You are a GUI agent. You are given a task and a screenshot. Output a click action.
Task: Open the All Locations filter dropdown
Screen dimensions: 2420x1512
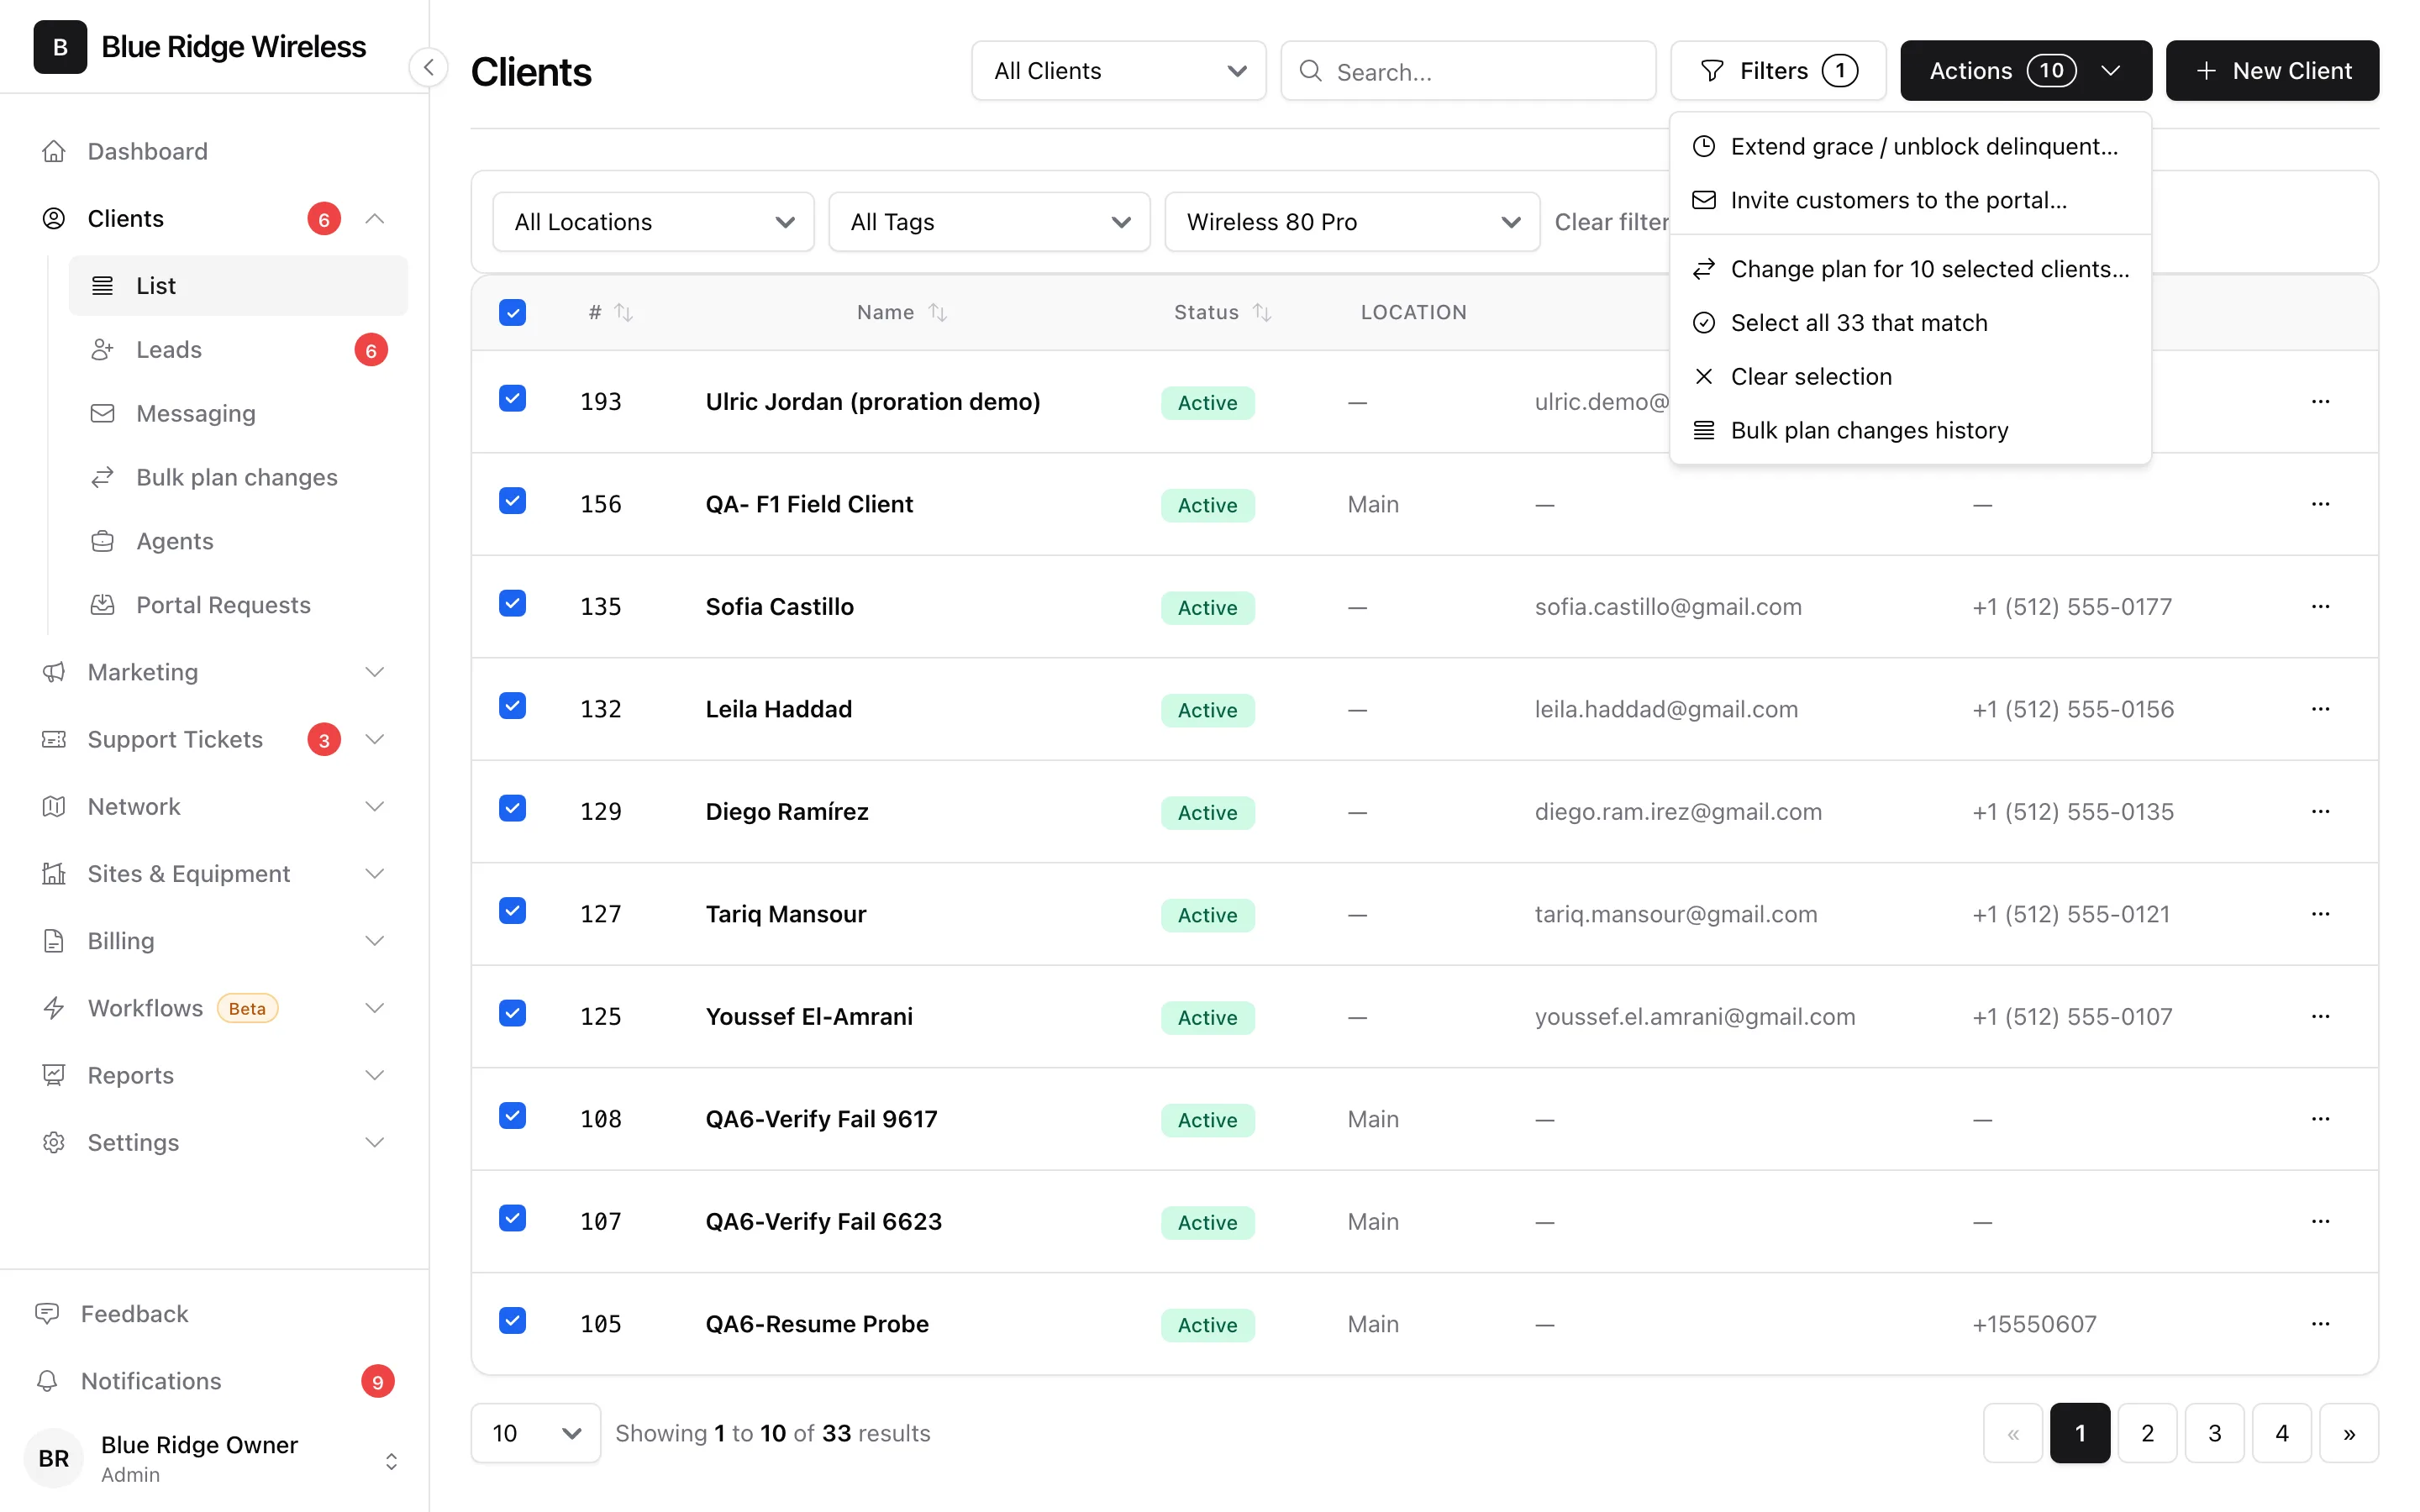tap(653, 222)
